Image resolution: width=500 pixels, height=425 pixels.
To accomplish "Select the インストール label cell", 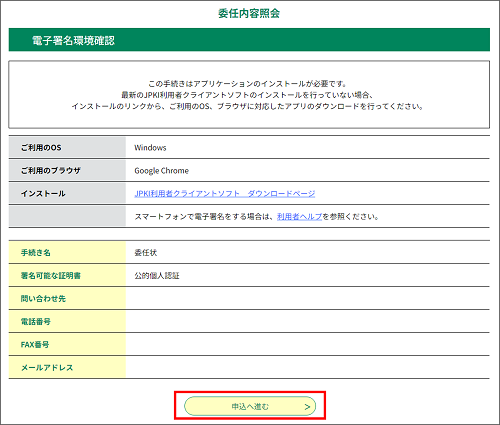I will click(x=67, y=193).
